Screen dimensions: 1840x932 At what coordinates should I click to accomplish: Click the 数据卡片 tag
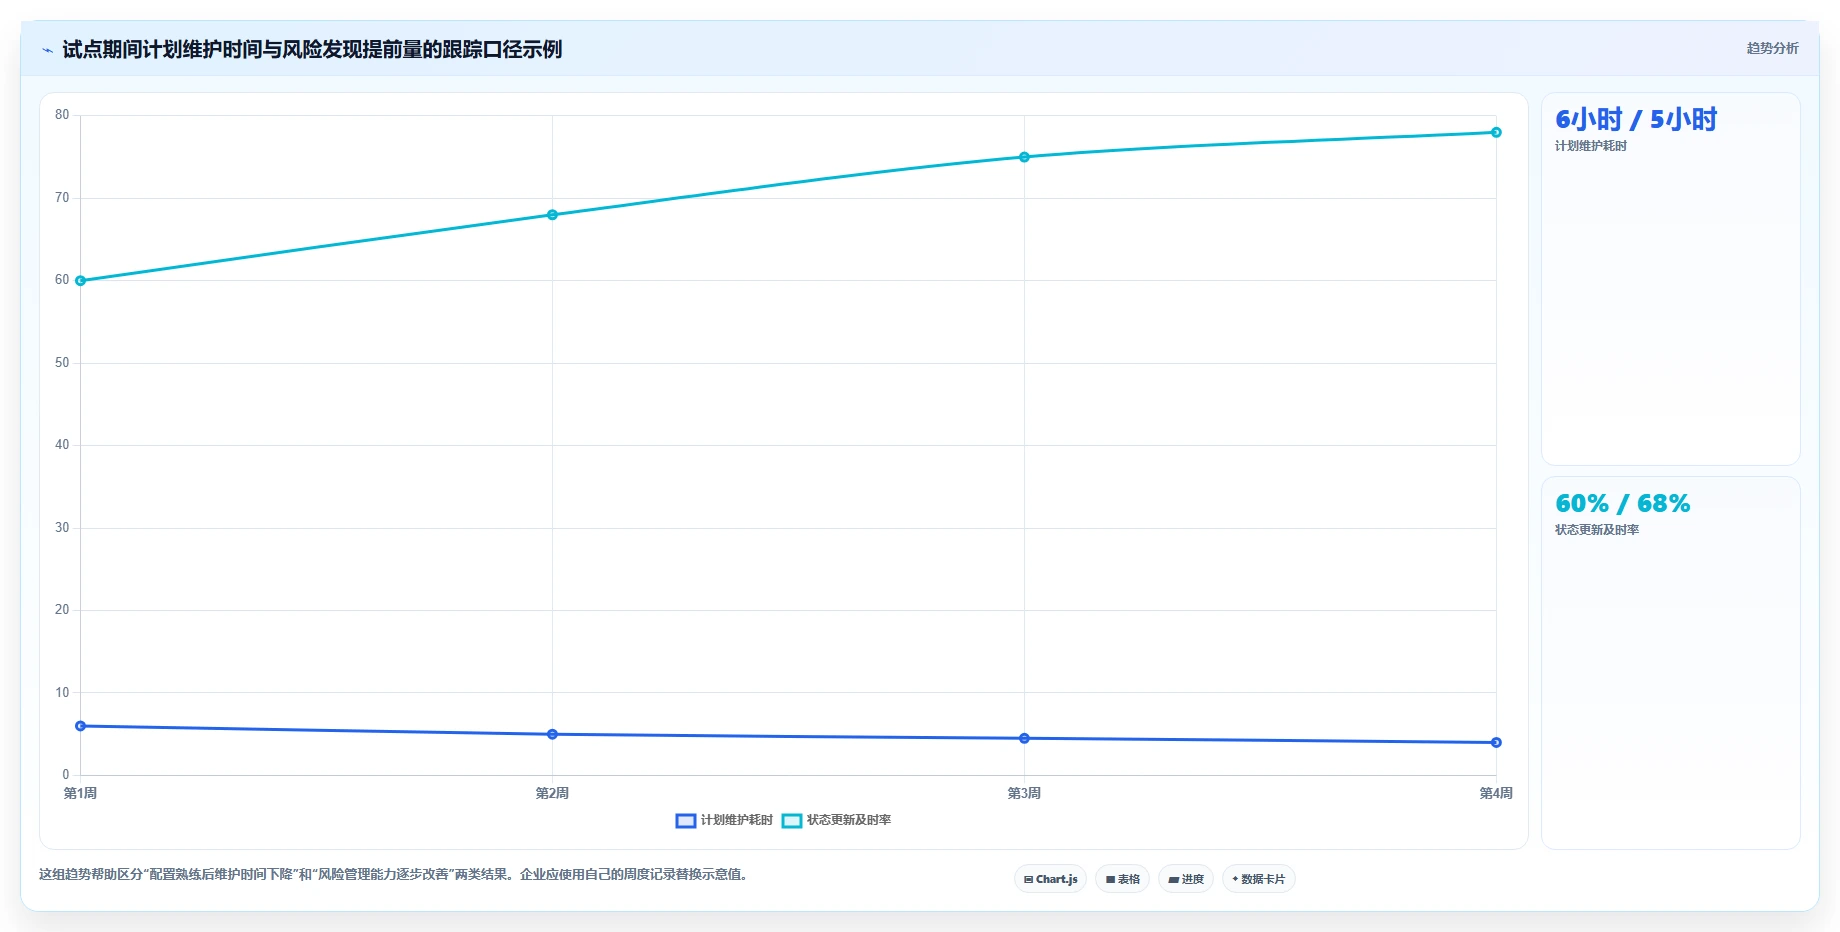[1259, 879]
